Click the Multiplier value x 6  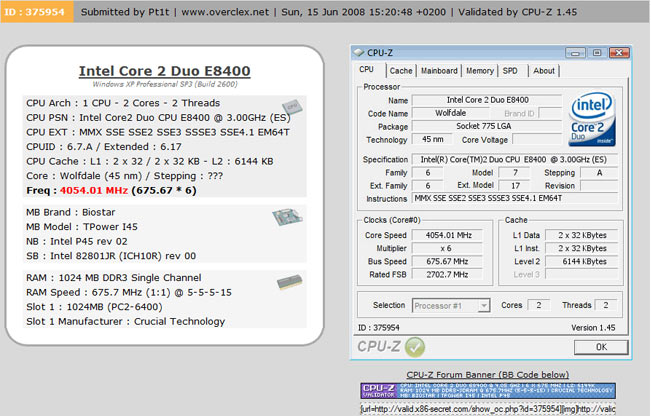point(447,248)
